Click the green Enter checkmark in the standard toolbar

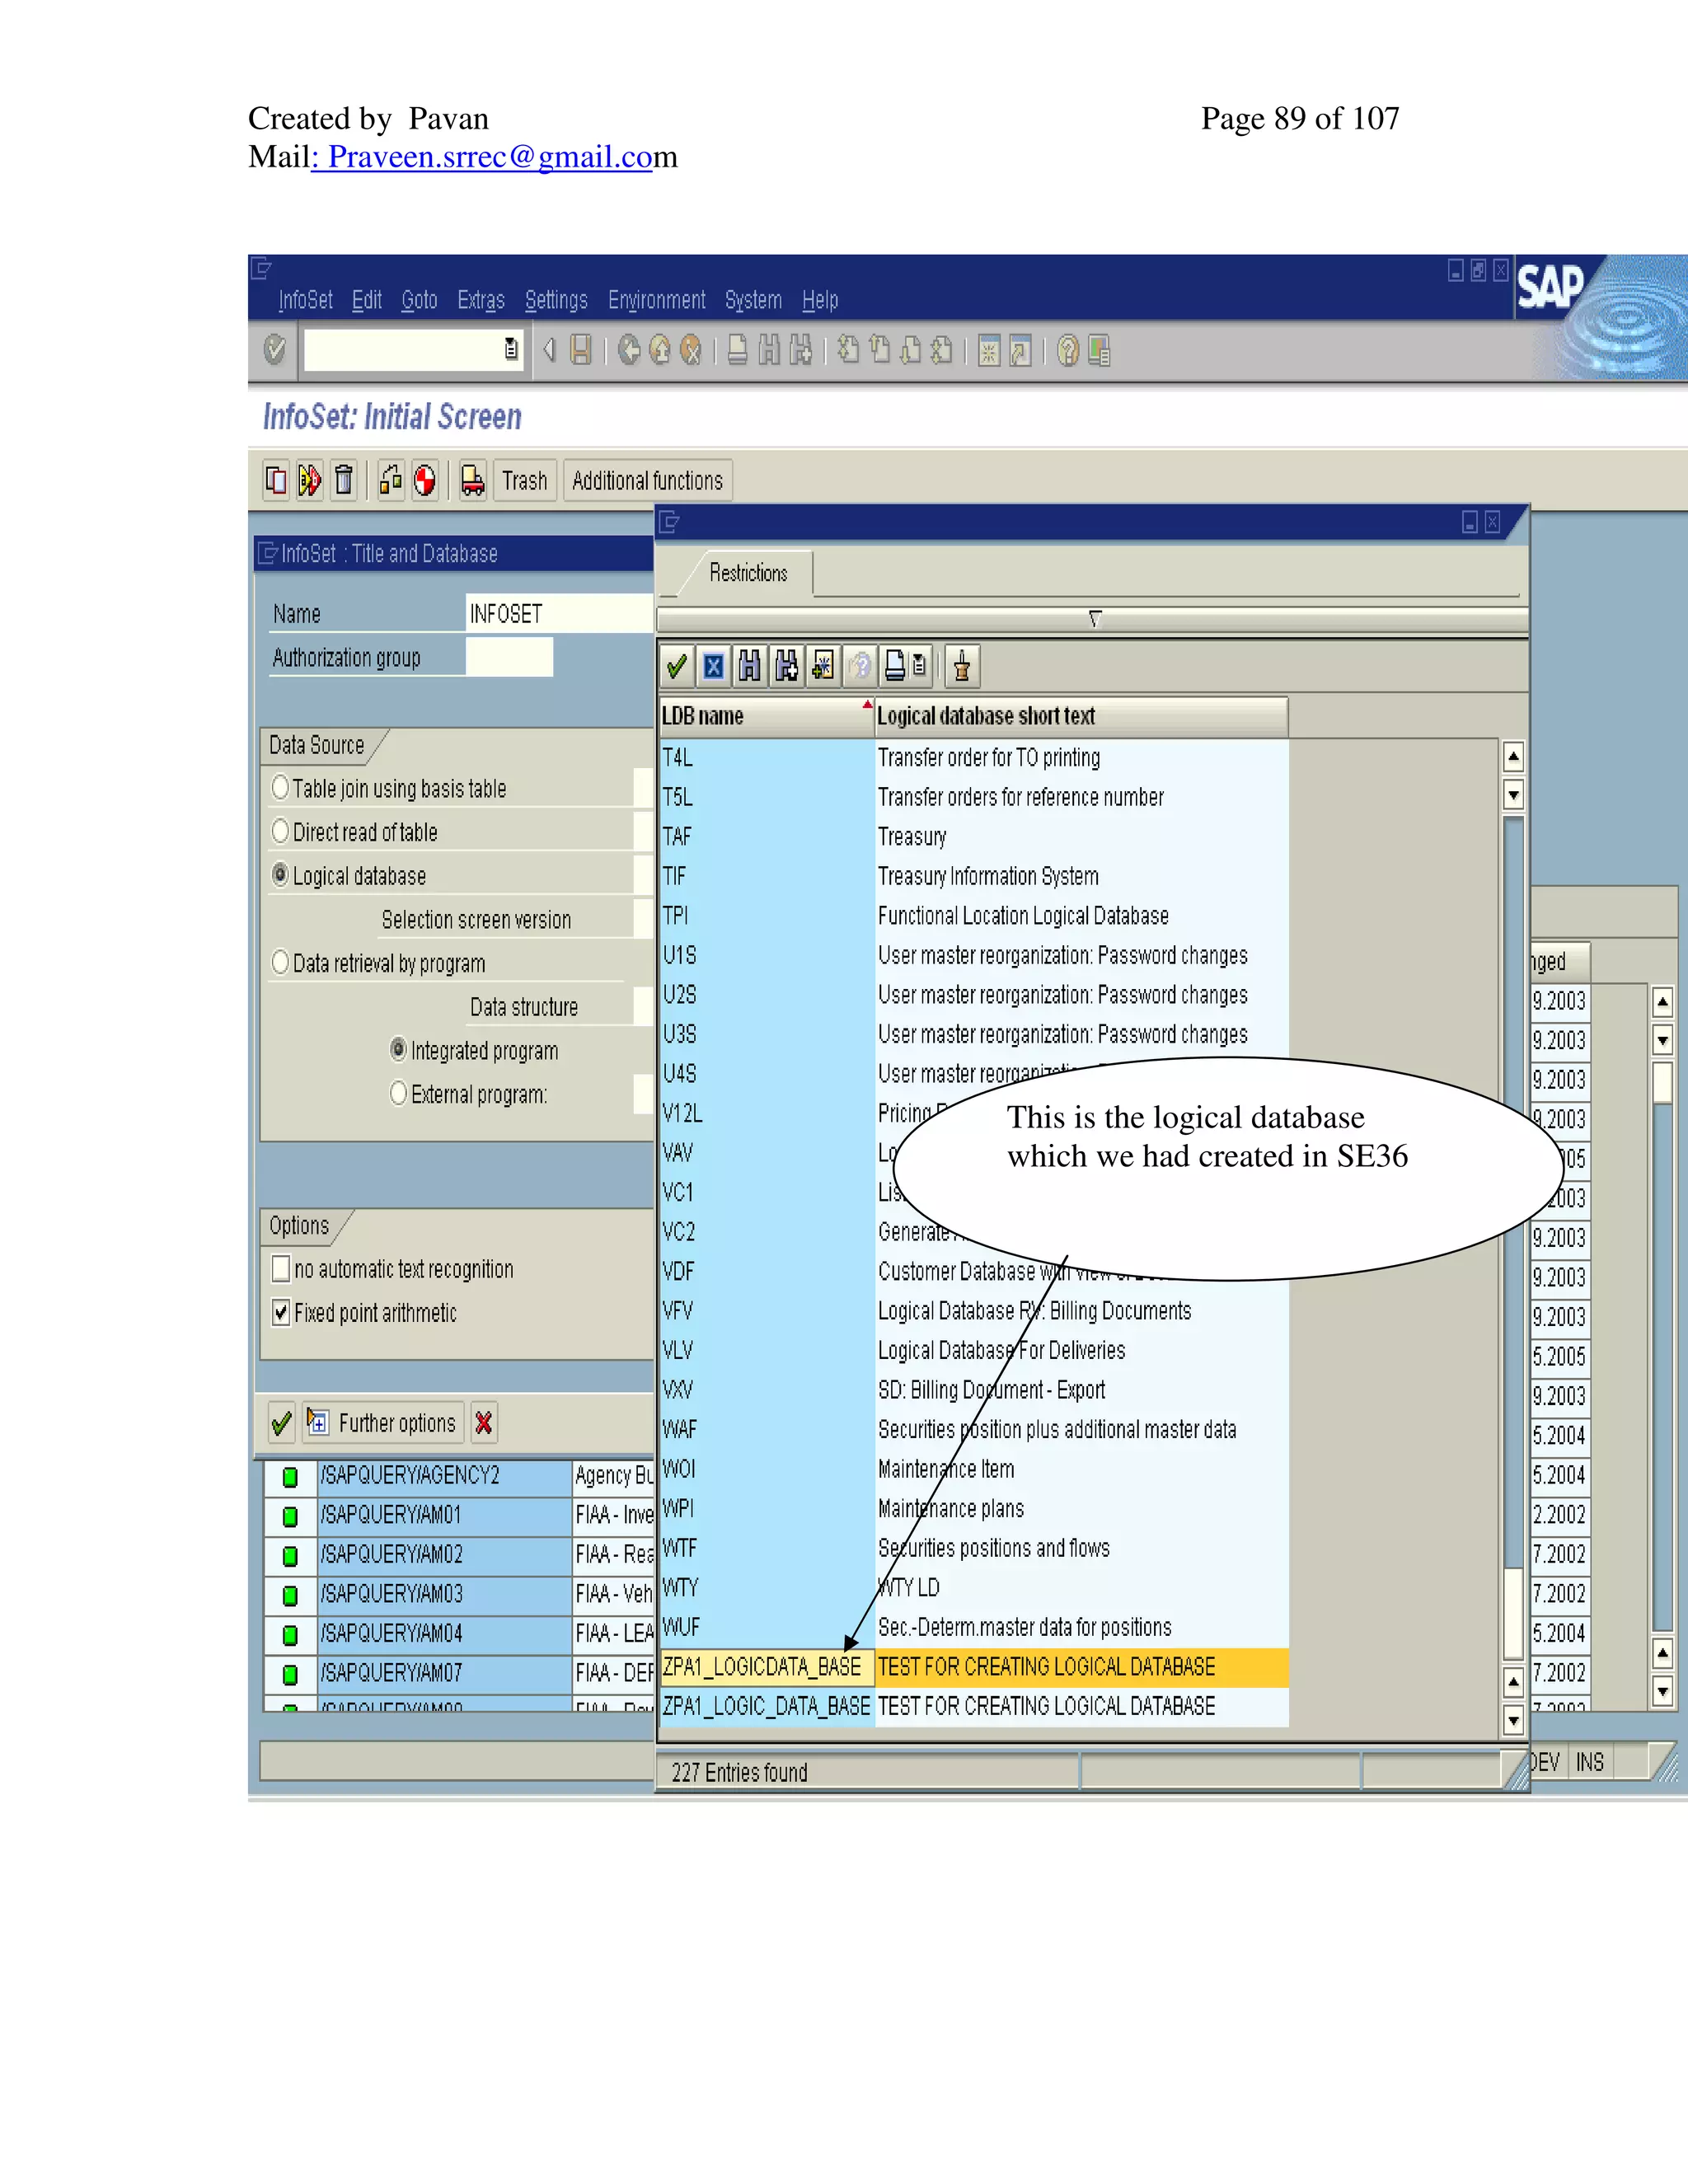[x=274, y=350]
